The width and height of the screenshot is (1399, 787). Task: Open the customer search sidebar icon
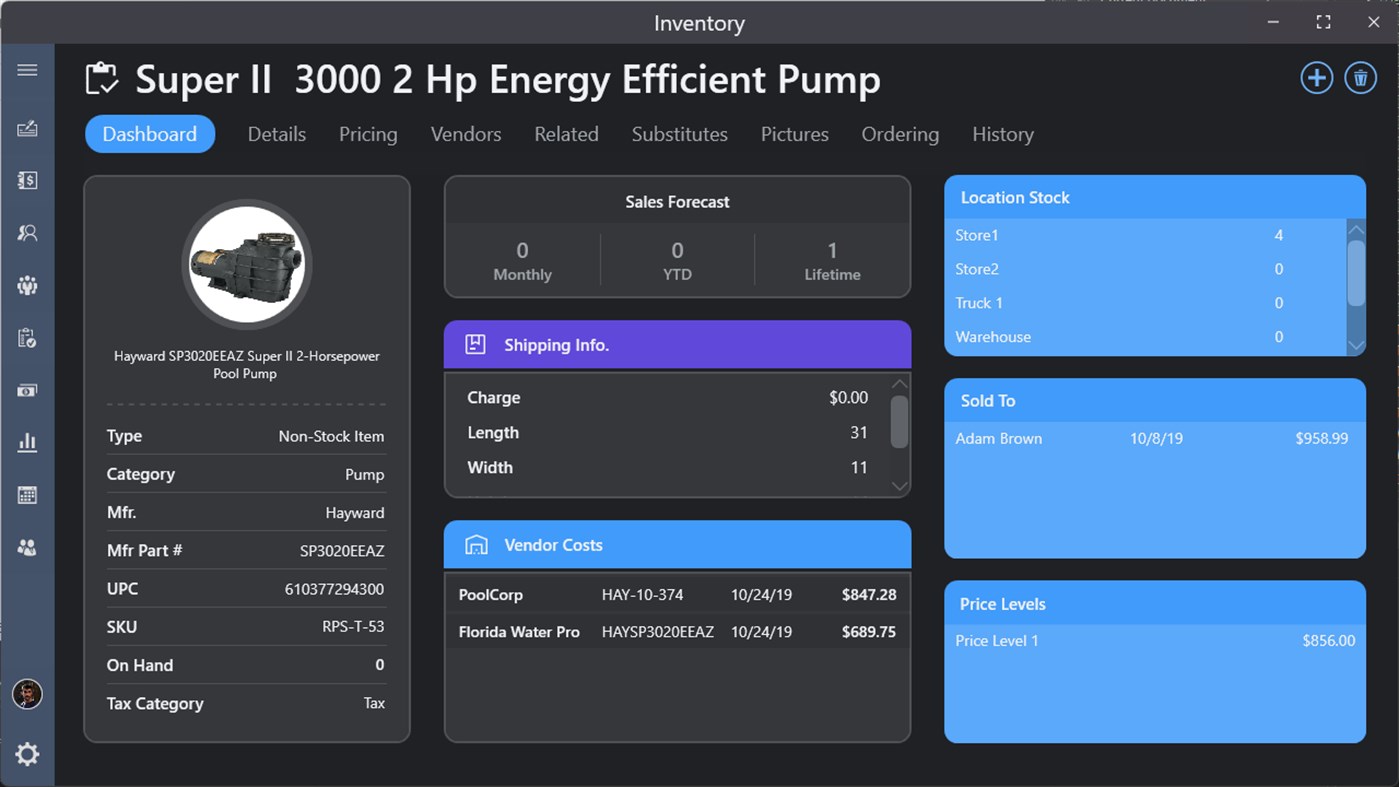[27, 233]
